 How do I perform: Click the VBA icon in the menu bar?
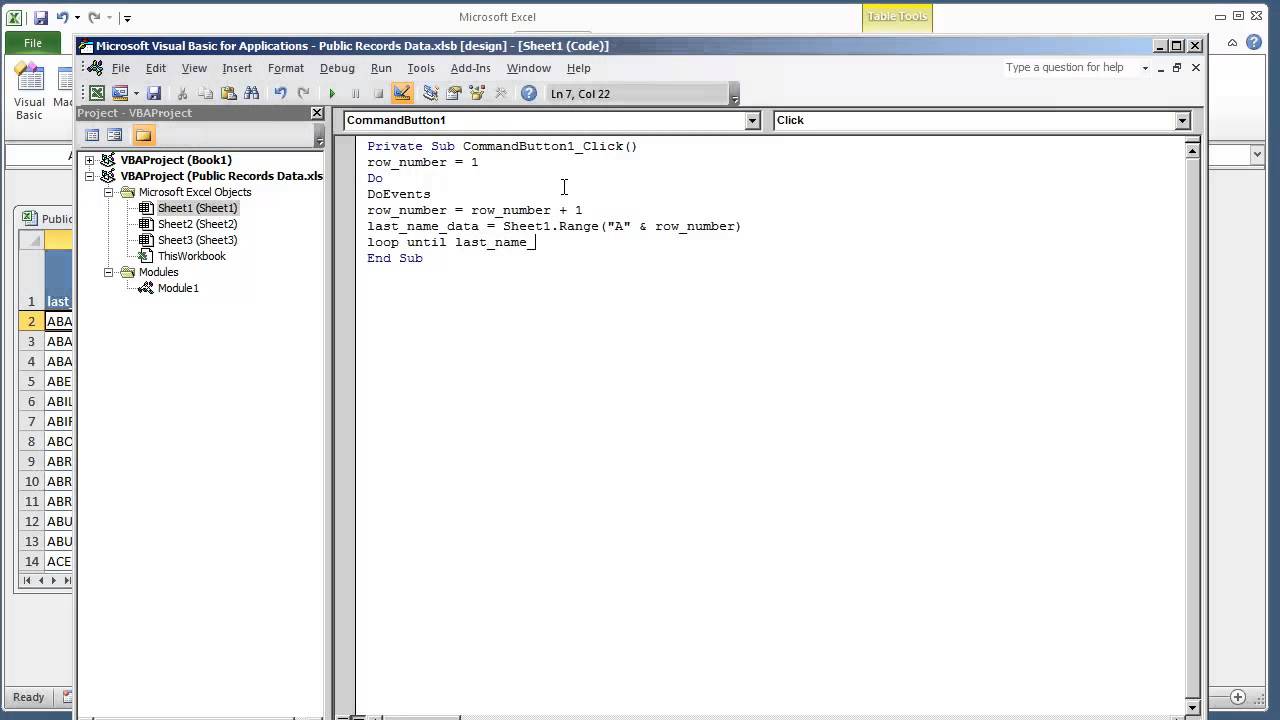95,68
